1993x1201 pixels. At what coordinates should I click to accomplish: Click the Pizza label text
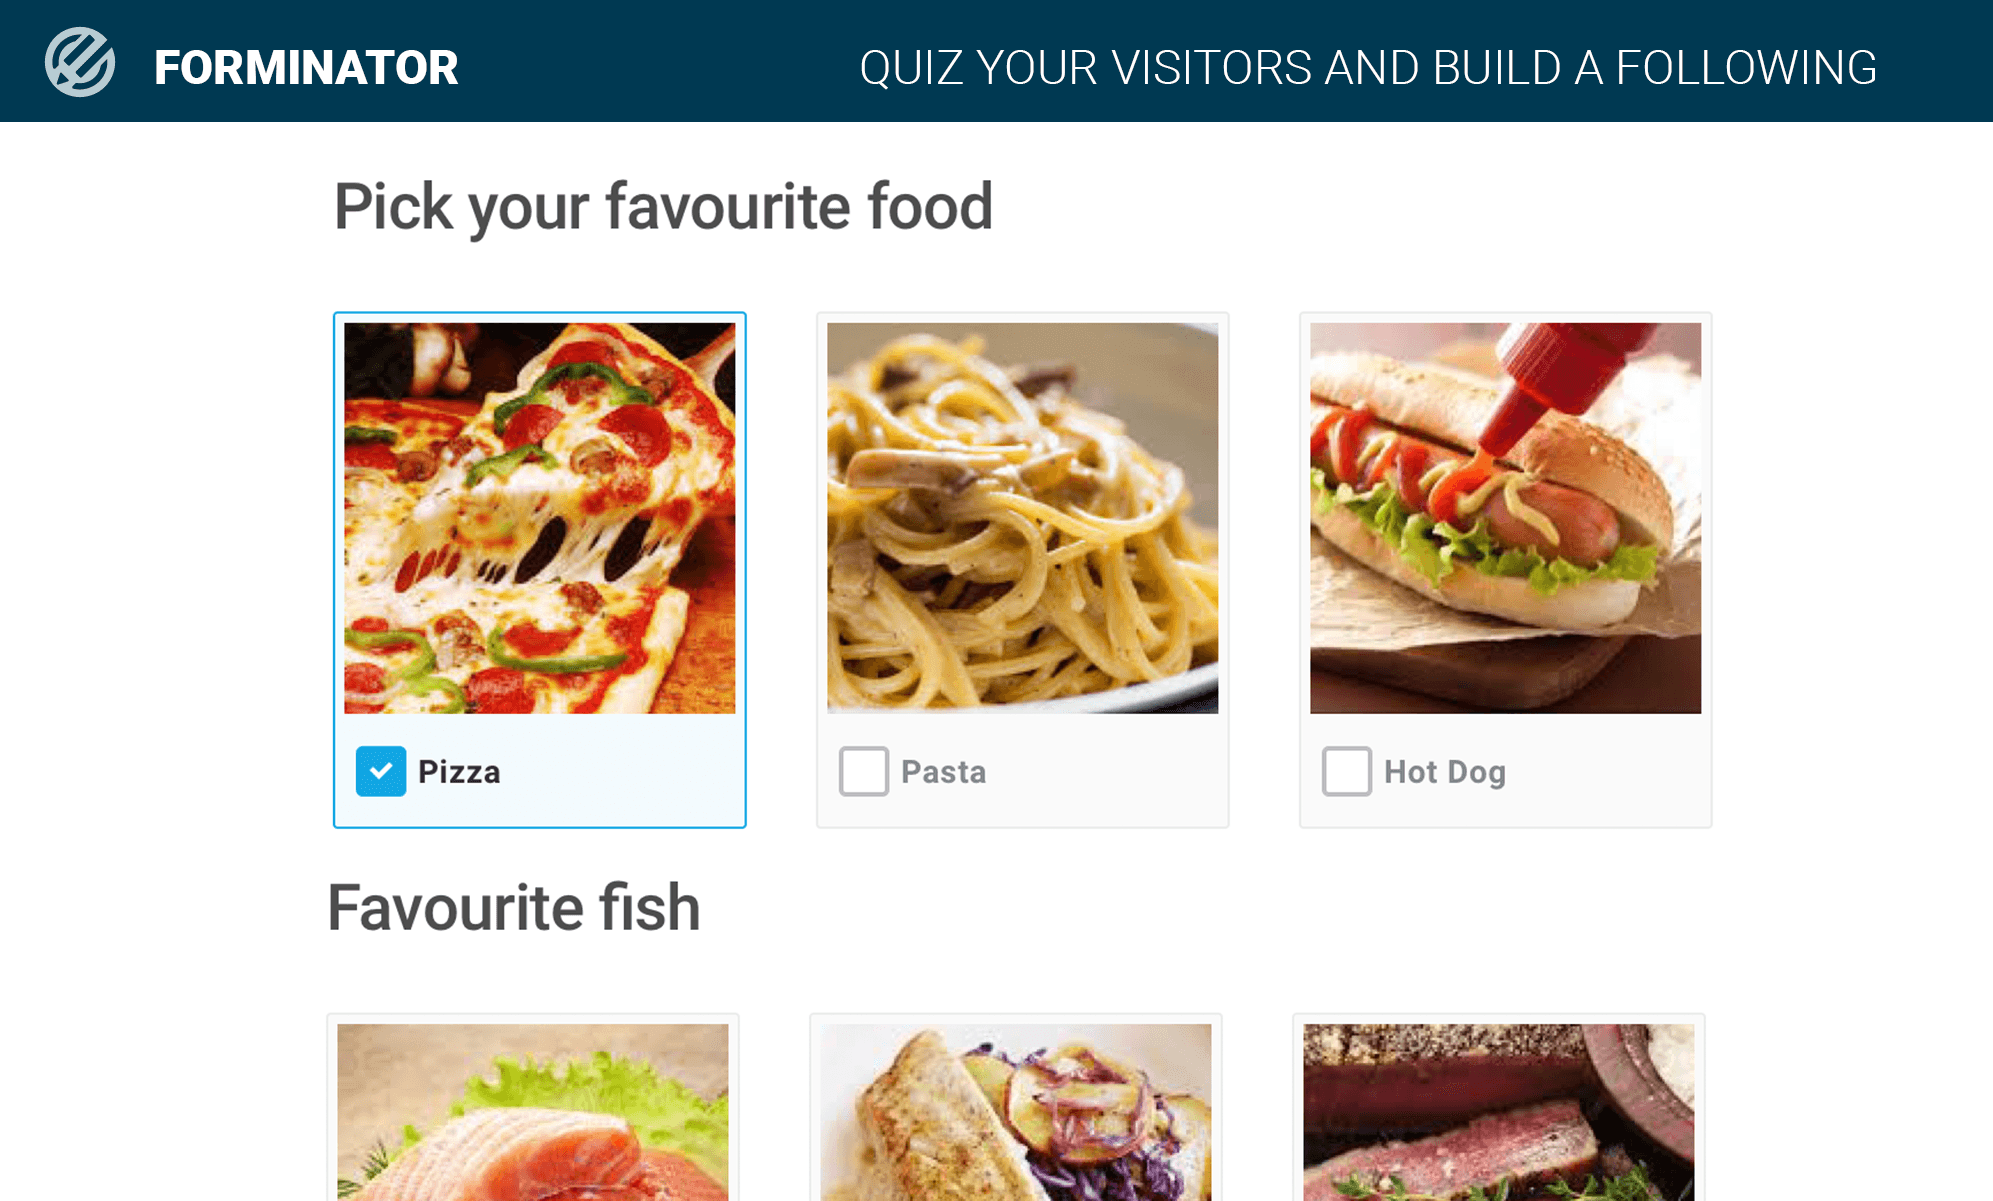coord(459,772)
